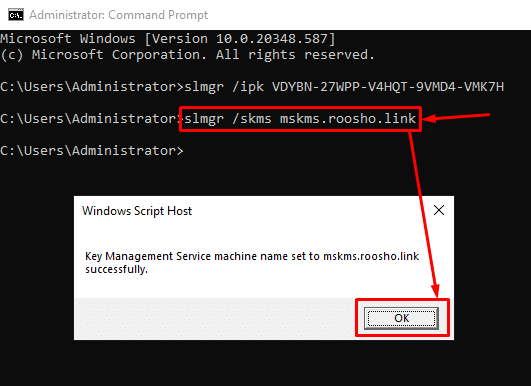Screen dimensions: 531x386
Task: Click the 'Administrator: Command Prompt' window title
Action: coord(119,15)
